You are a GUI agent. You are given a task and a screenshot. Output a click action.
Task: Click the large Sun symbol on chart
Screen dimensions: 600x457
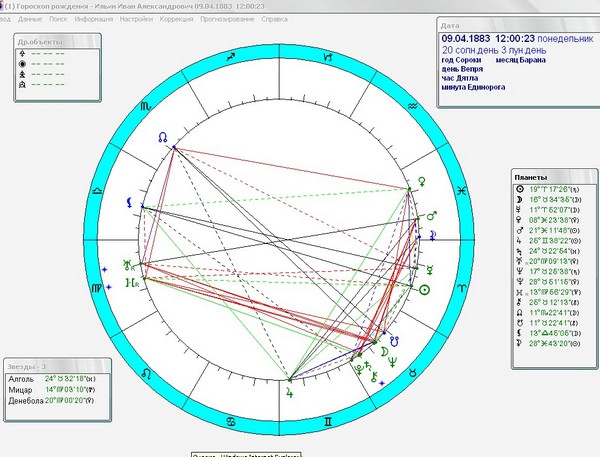(424, 290)
